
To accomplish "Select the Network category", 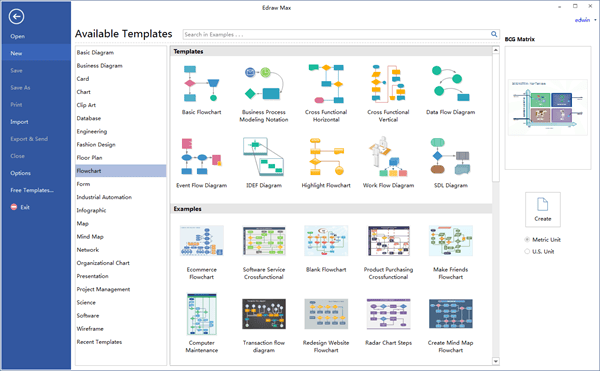I will (121, 249).
